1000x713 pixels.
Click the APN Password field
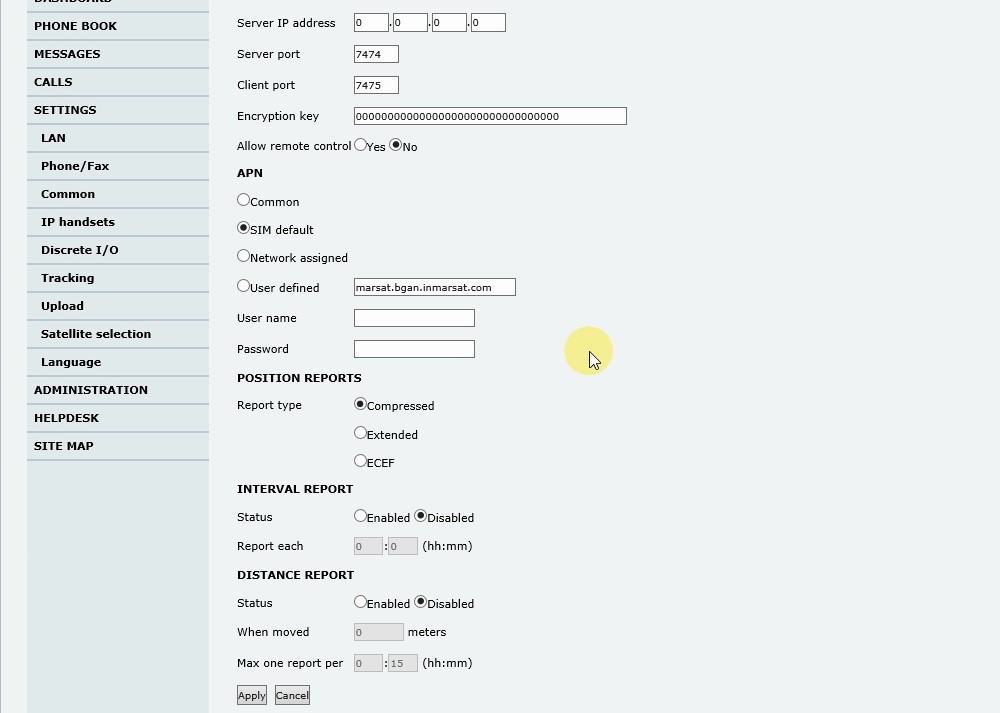click(x=414, y=349)
